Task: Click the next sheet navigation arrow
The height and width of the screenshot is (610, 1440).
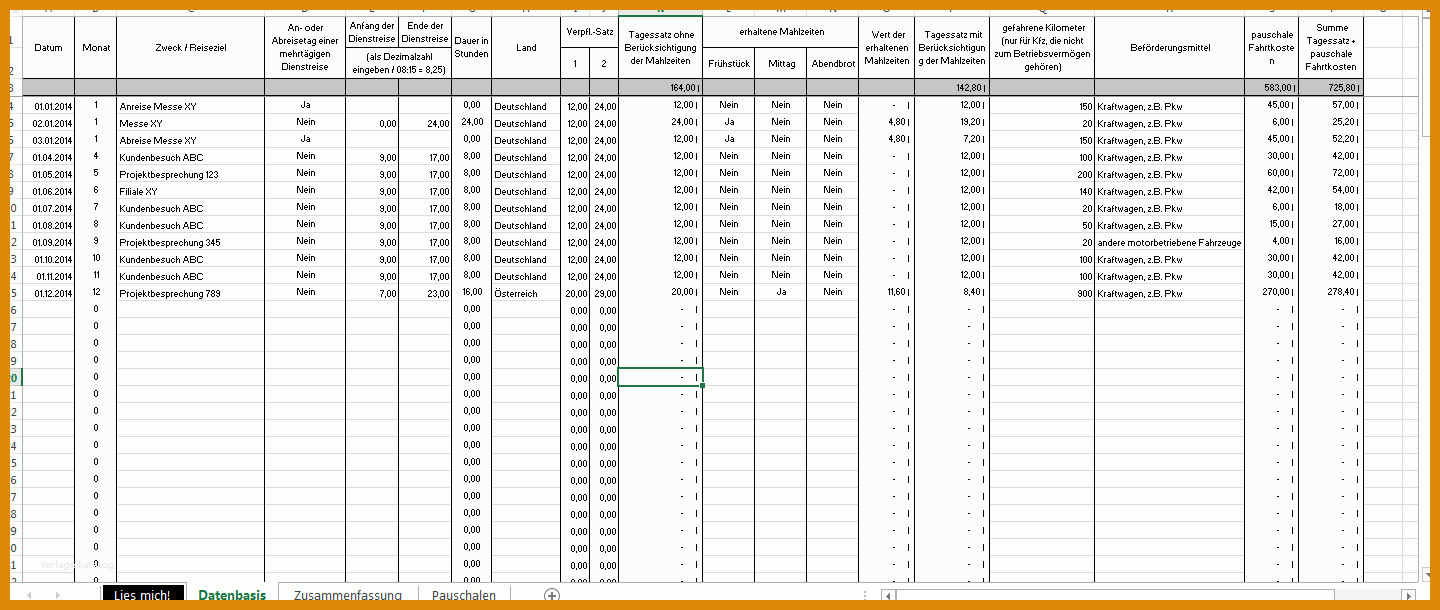Action: [56, 595]
